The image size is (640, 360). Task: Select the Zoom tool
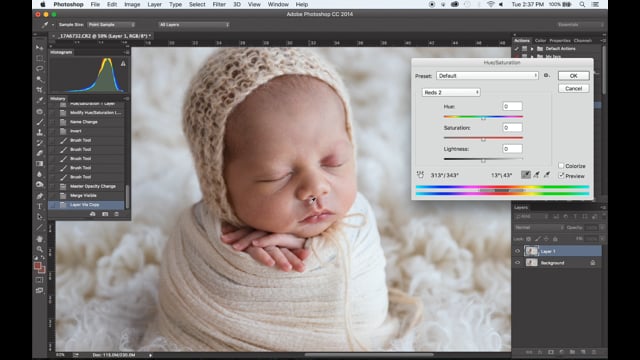[x=40, y=249]
